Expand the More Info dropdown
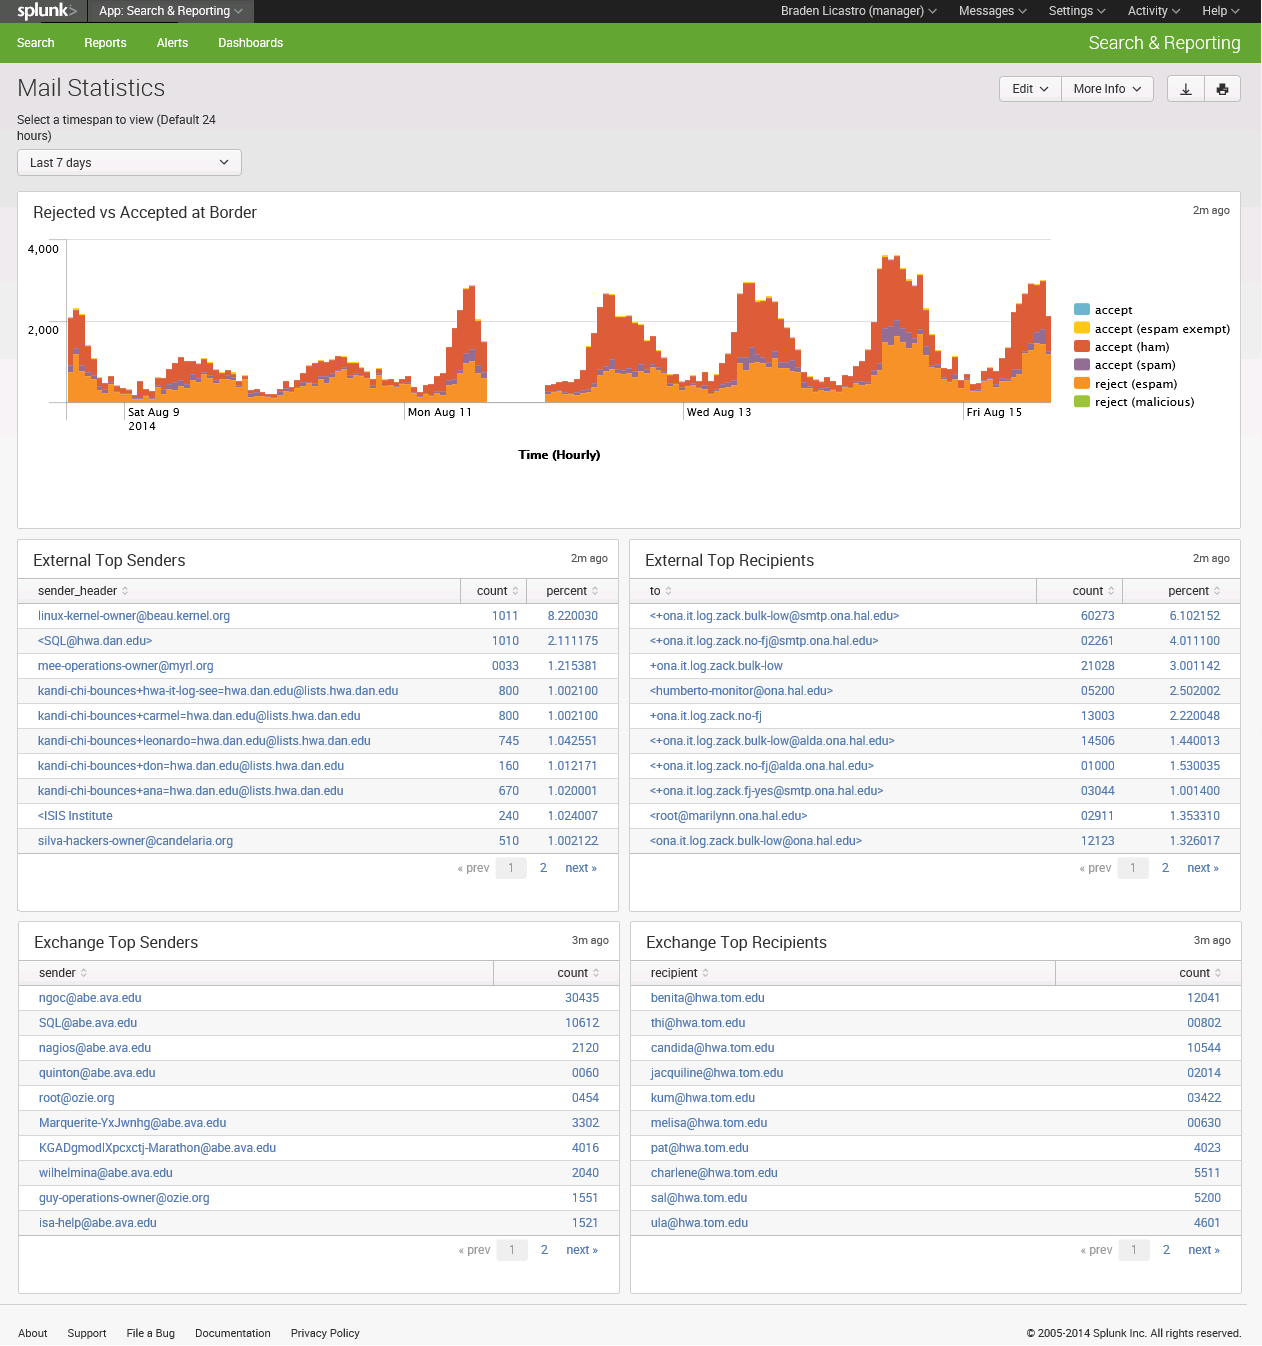This screenshot has height=1346, width=1262. click(1107, 89)
